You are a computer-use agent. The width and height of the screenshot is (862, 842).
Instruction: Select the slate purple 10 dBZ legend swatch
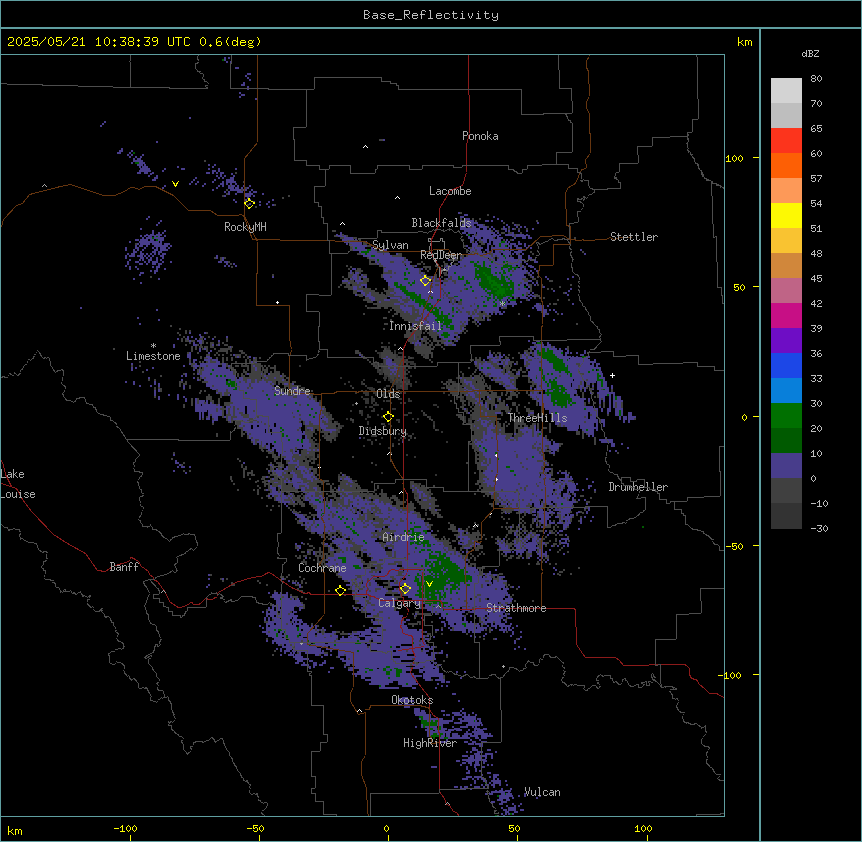(786, 466)
